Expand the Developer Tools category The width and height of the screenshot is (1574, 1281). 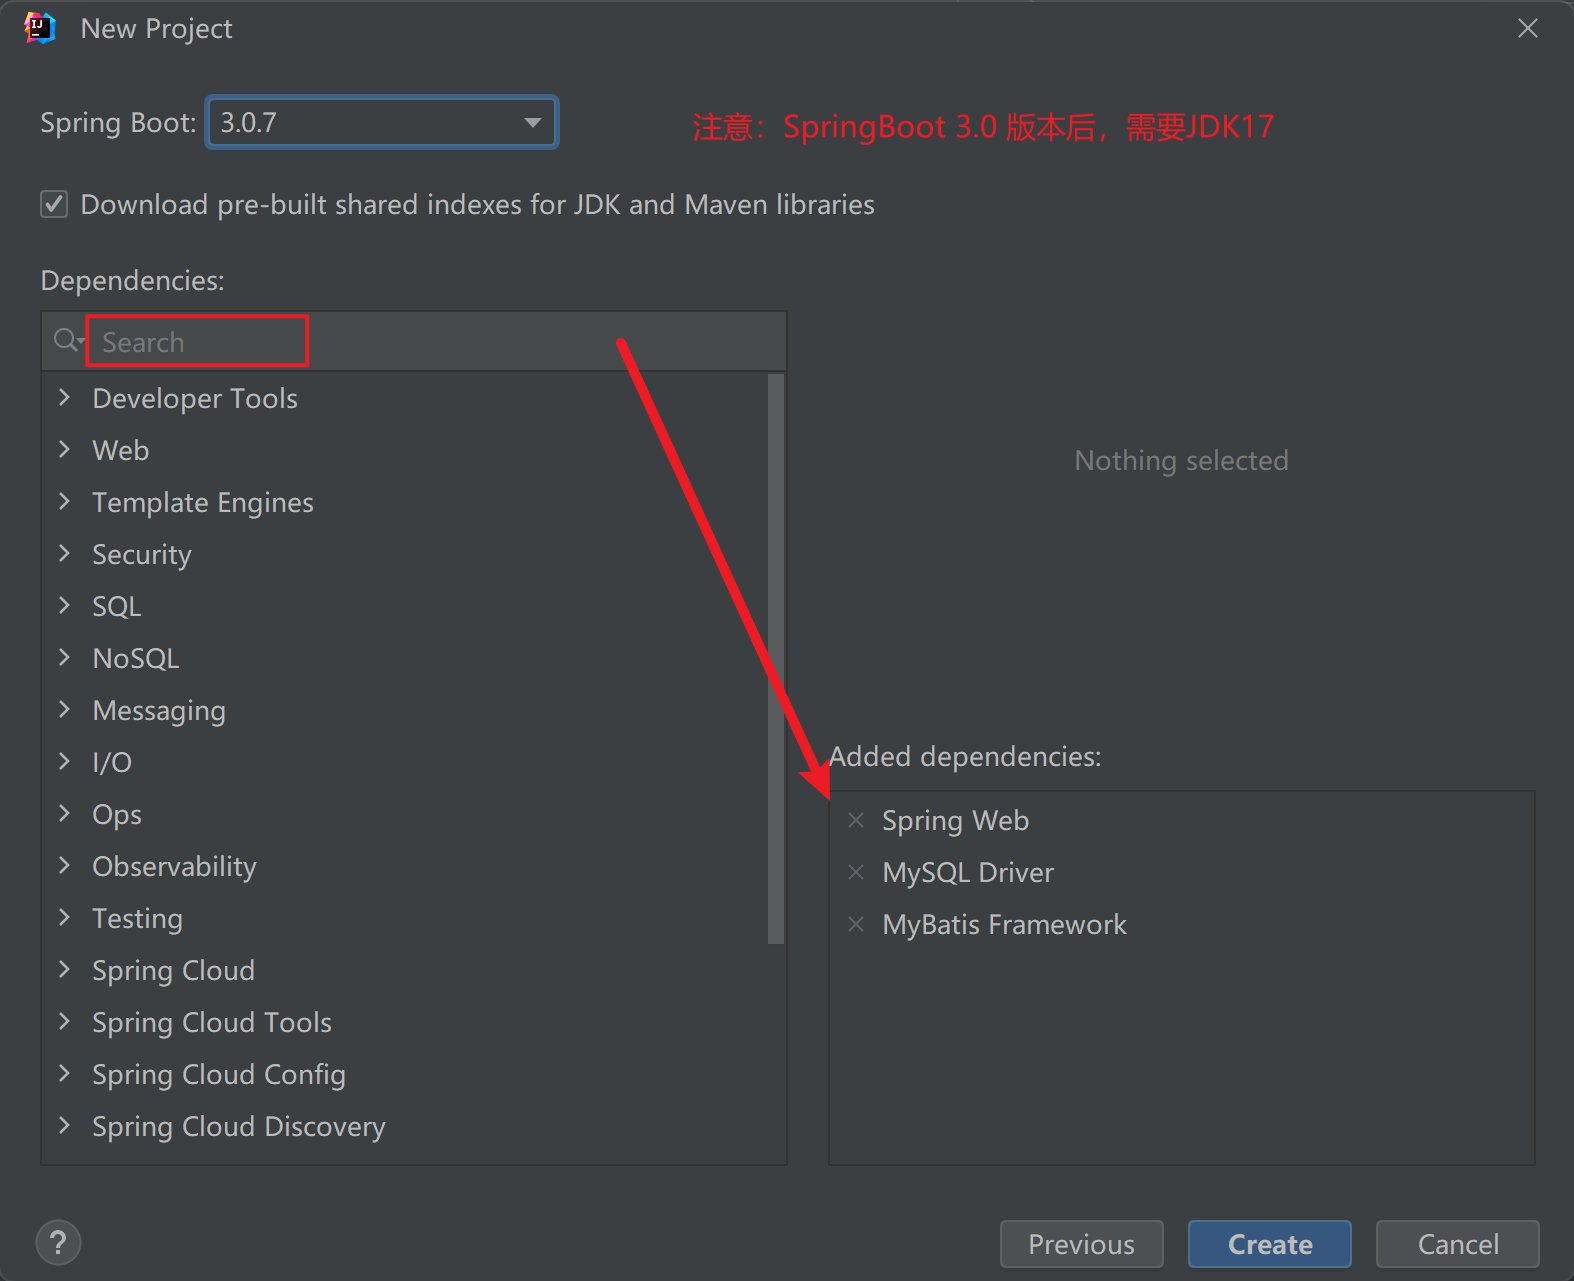point(65,398)
